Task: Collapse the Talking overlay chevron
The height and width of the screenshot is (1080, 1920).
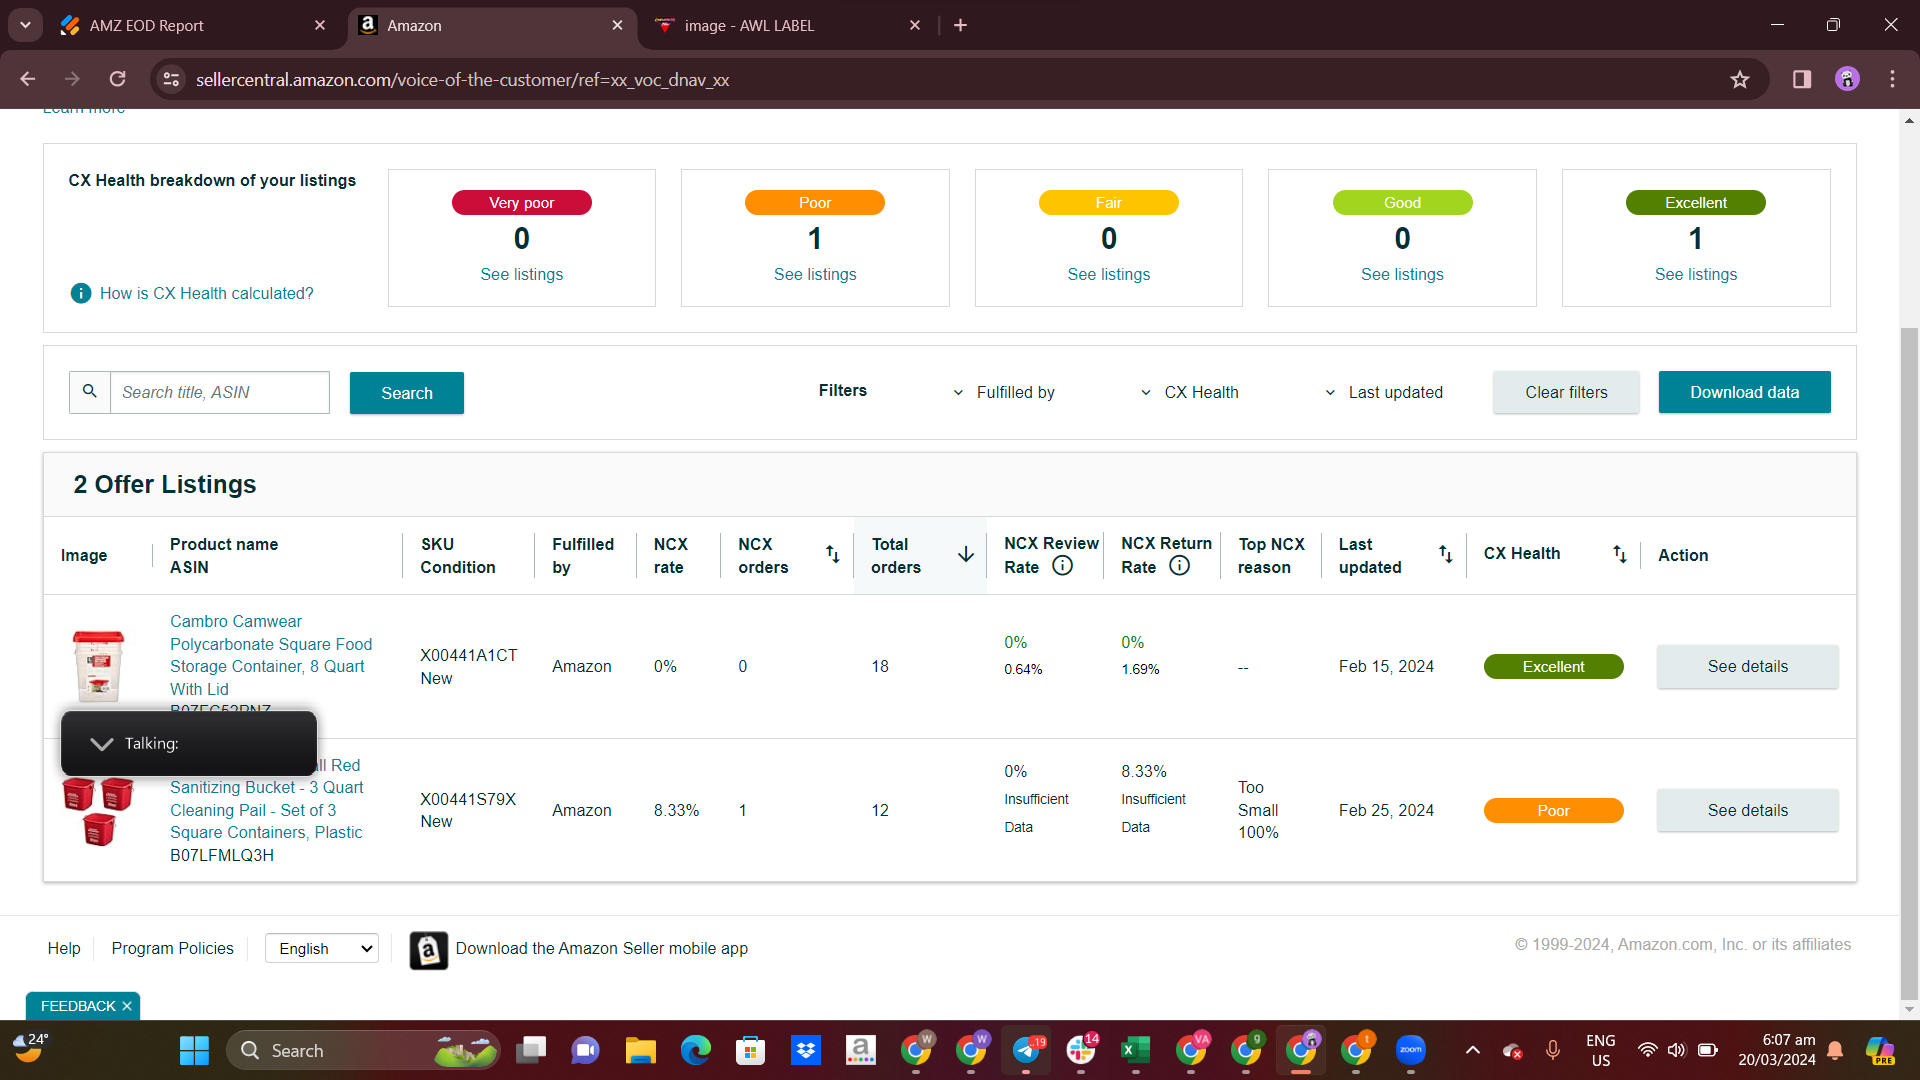Action: coord(101,744)
